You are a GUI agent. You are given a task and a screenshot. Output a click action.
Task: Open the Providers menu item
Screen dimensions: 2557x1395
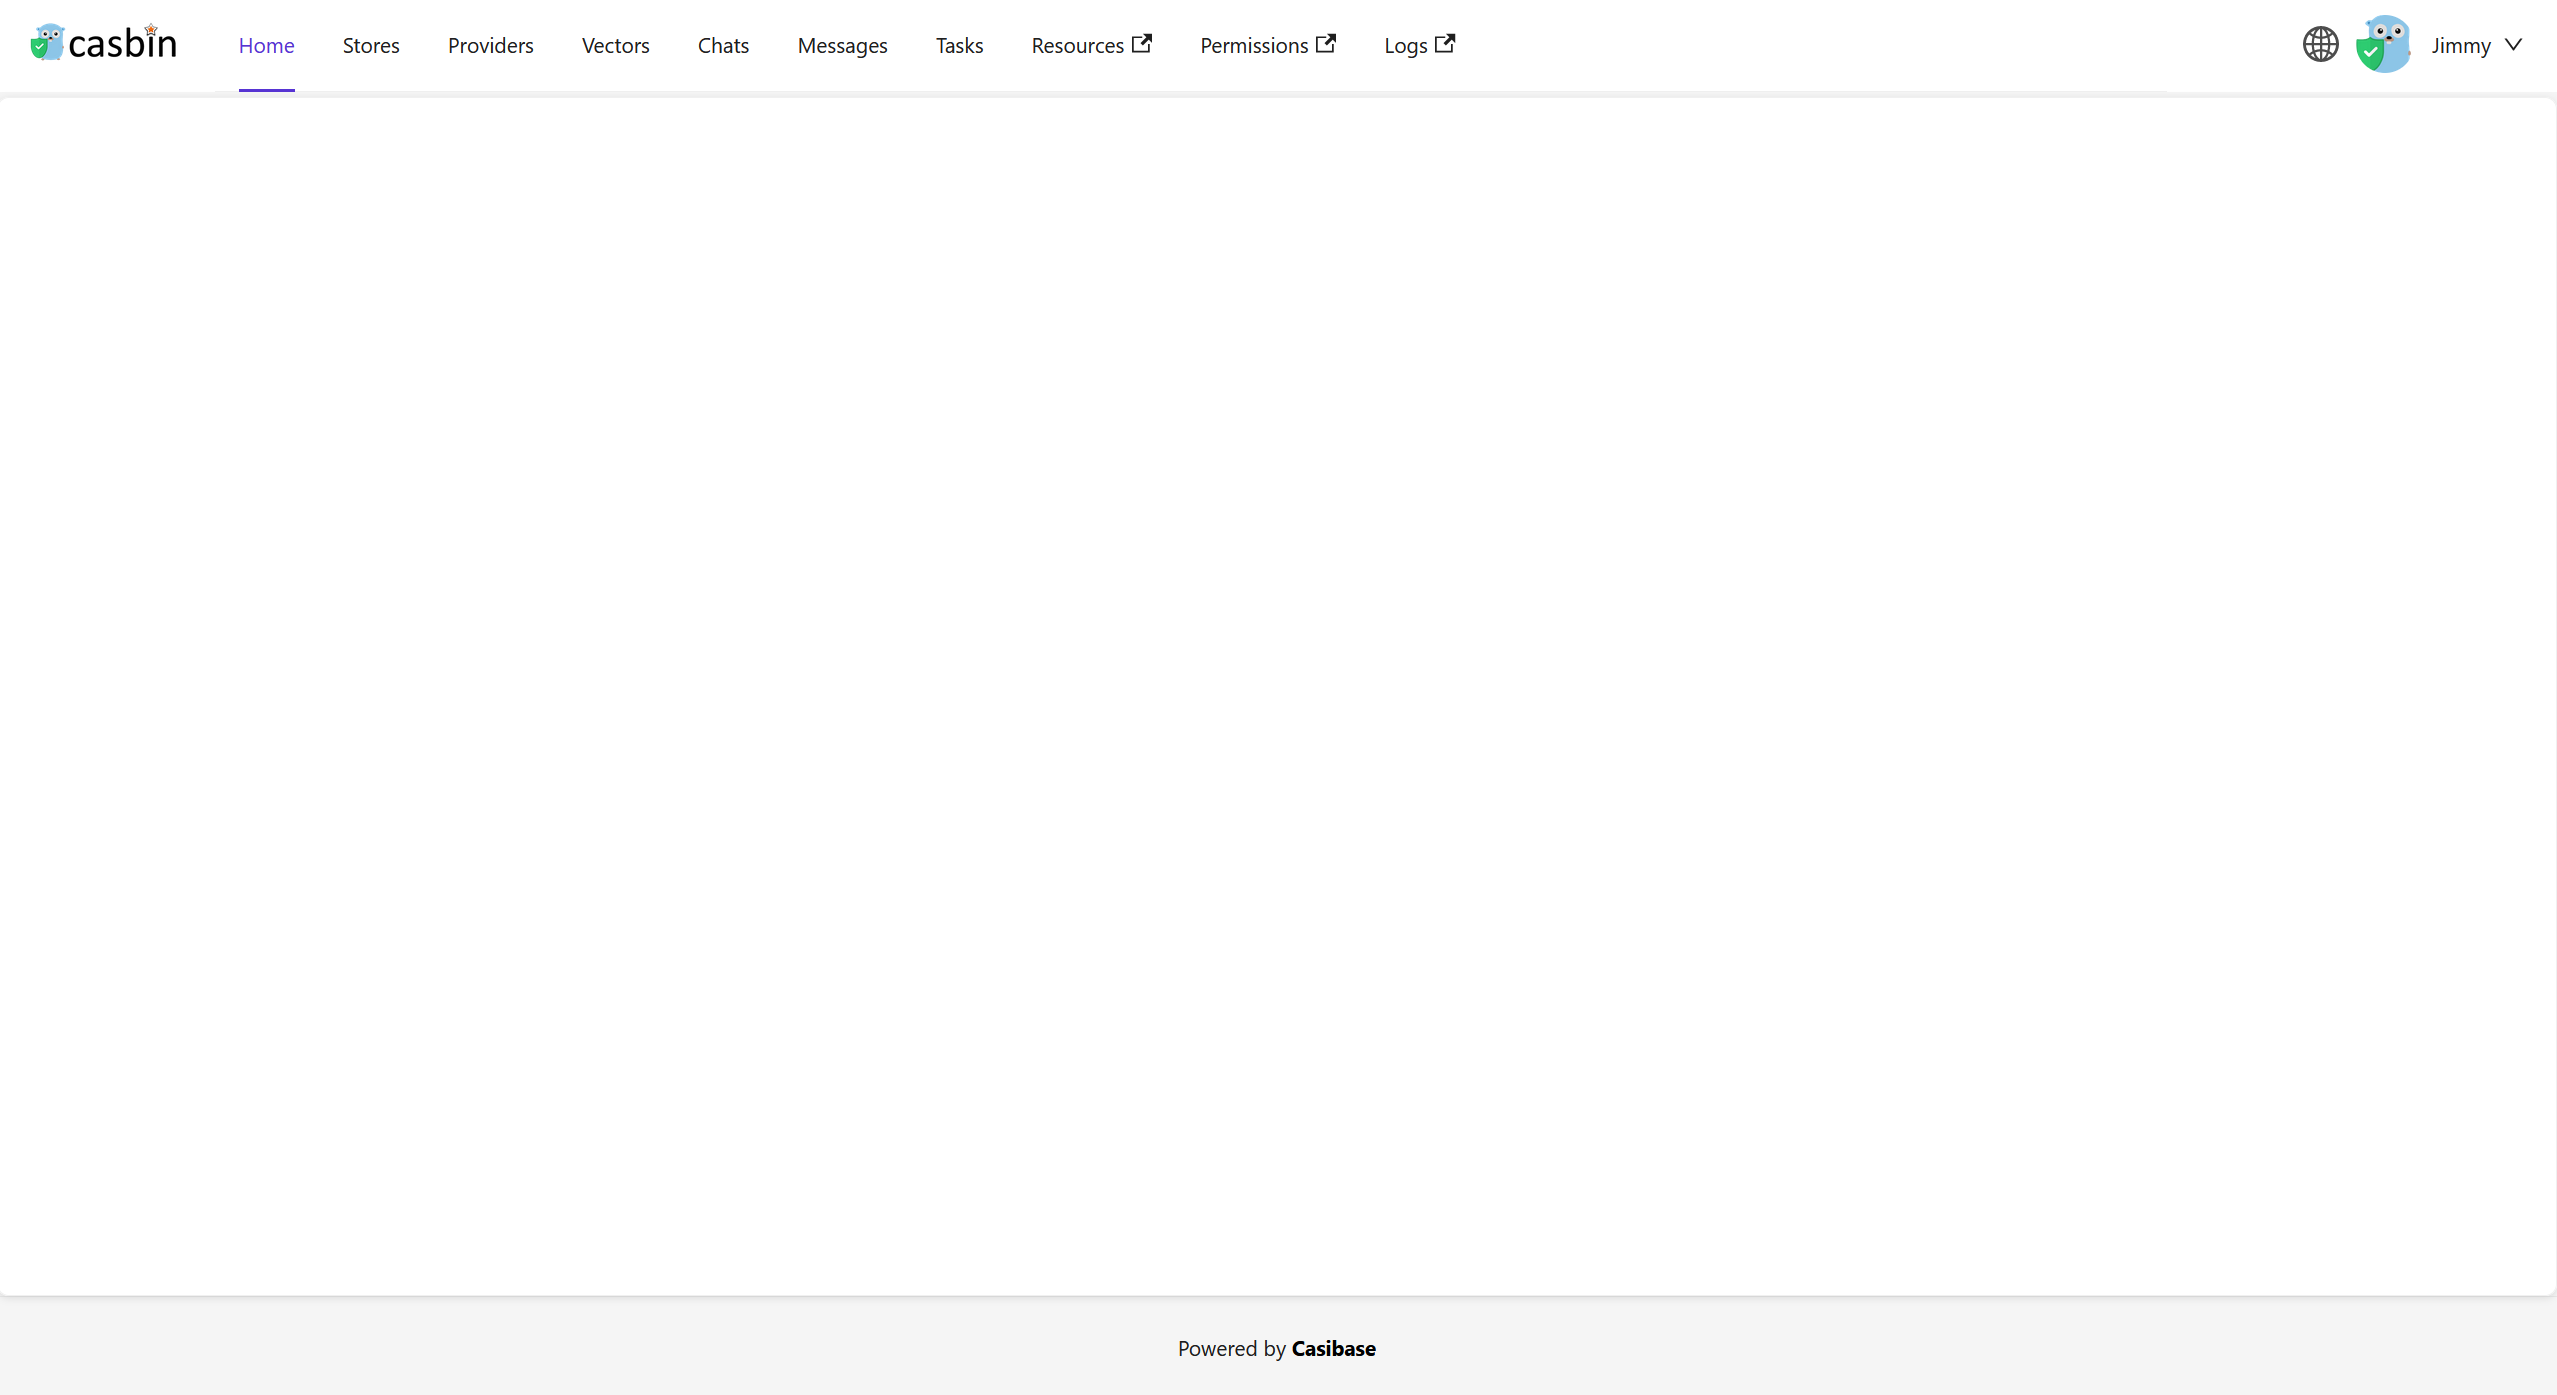[489, 45]
